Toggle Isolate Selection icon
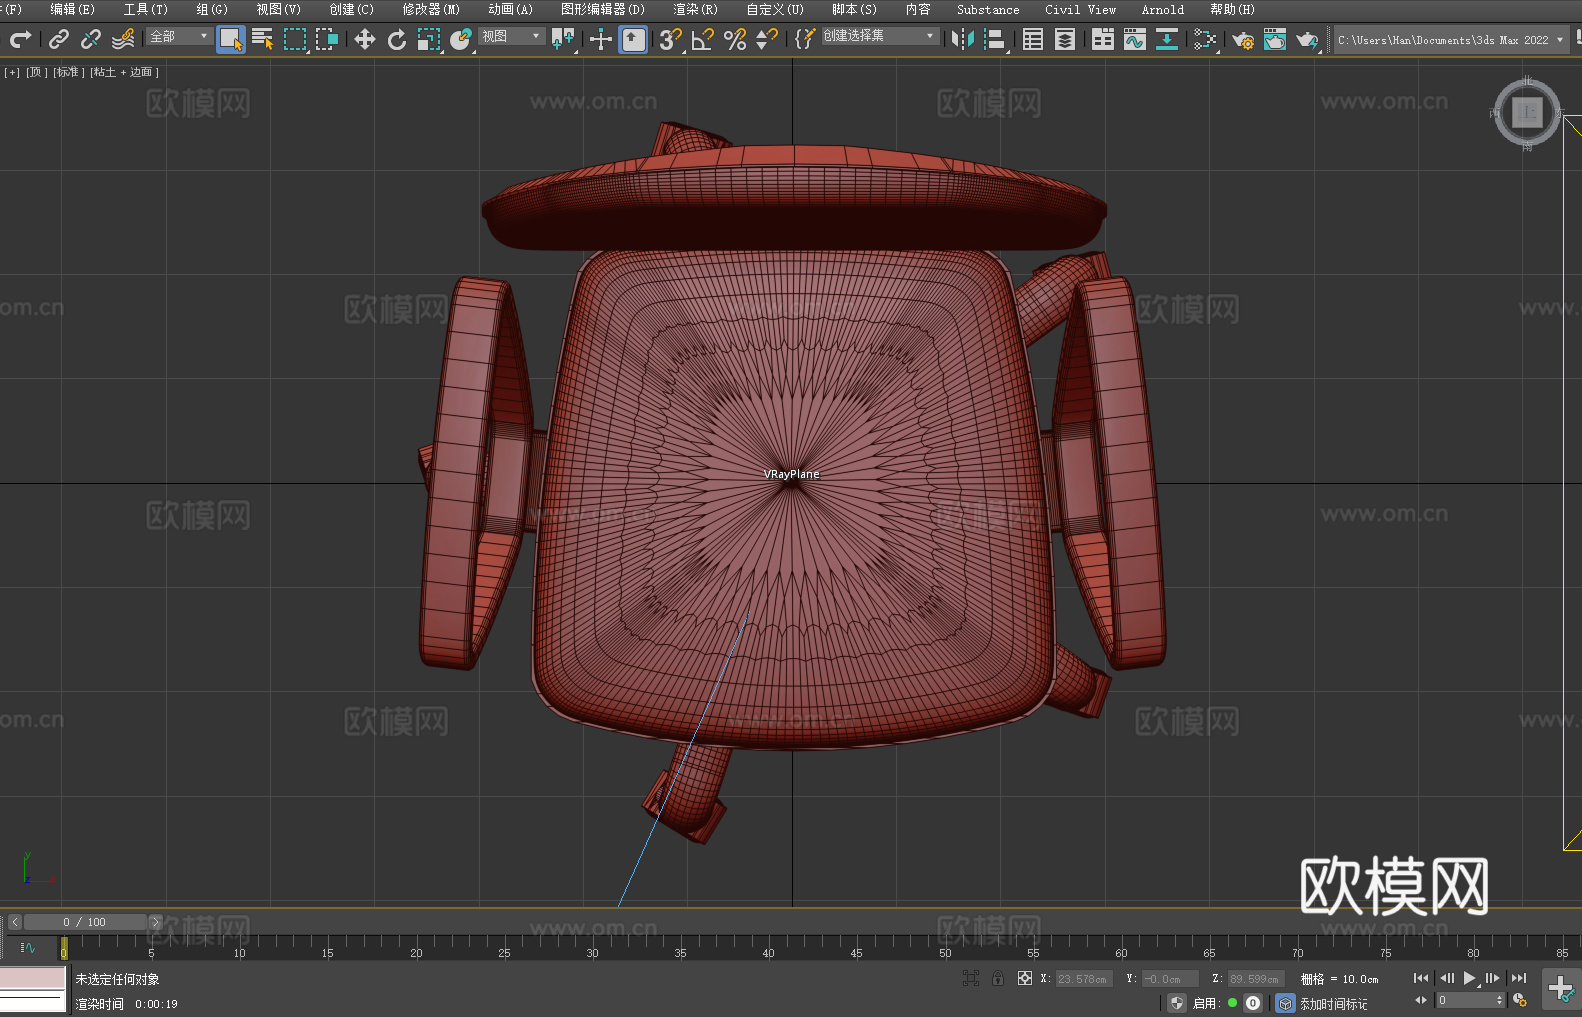 pos(971,978)
